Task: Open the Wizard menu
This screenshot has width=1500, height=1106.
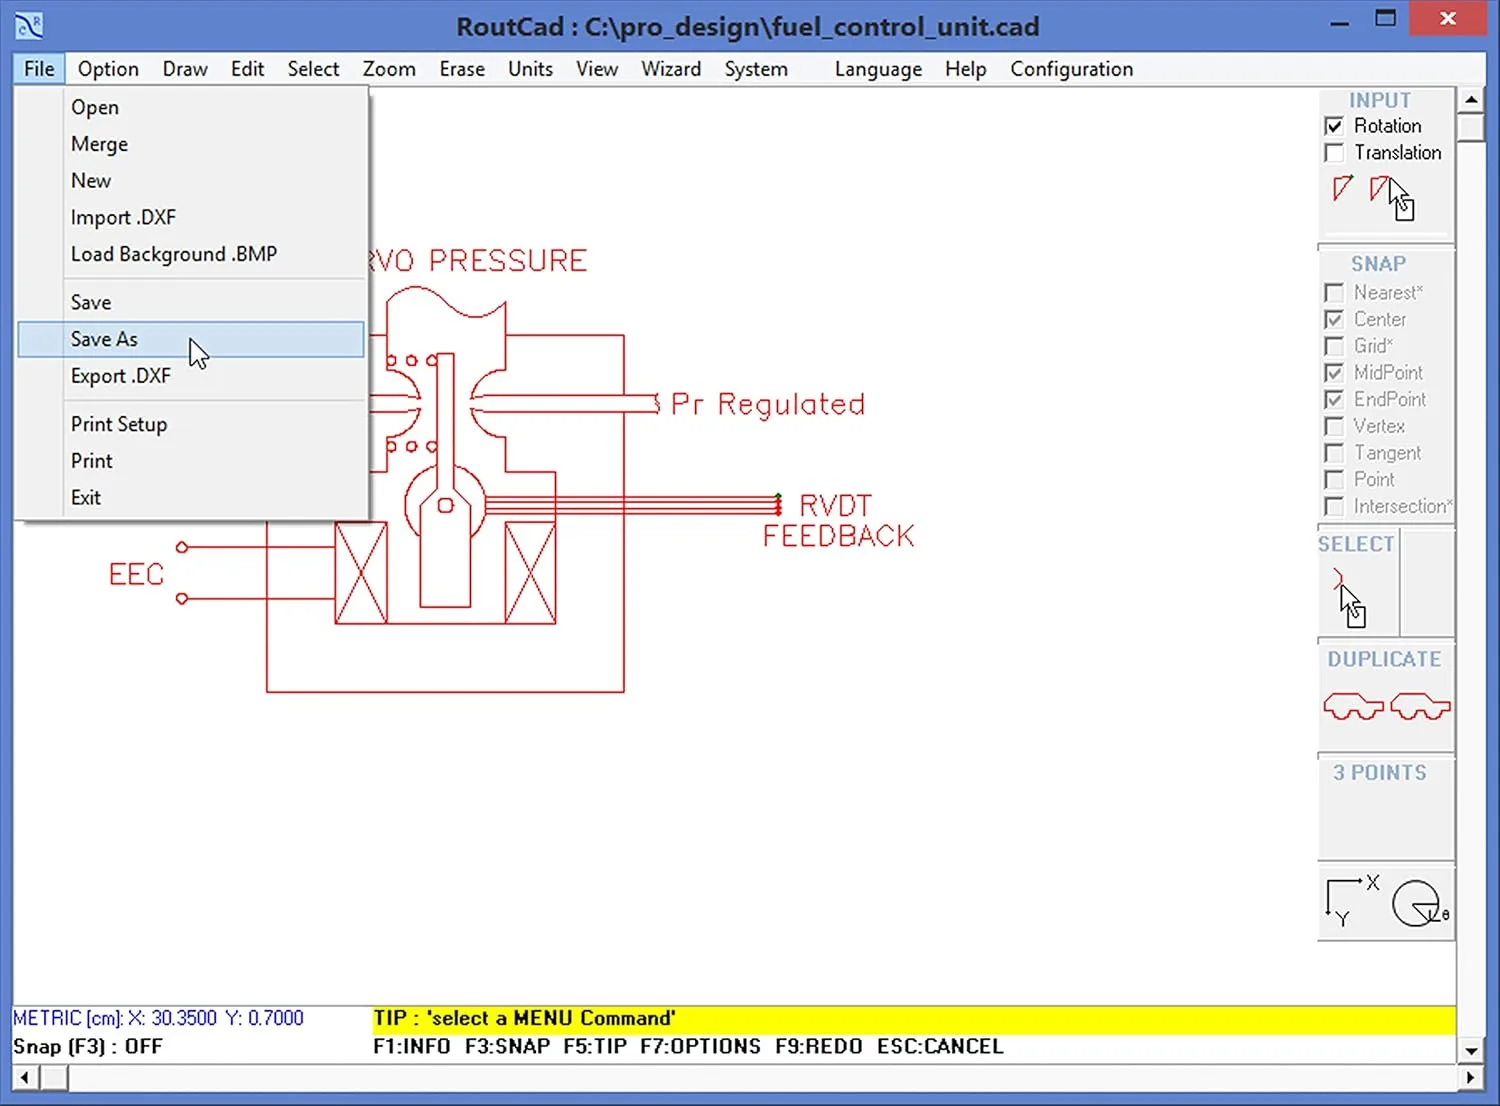Action: [x=670, y=68]
